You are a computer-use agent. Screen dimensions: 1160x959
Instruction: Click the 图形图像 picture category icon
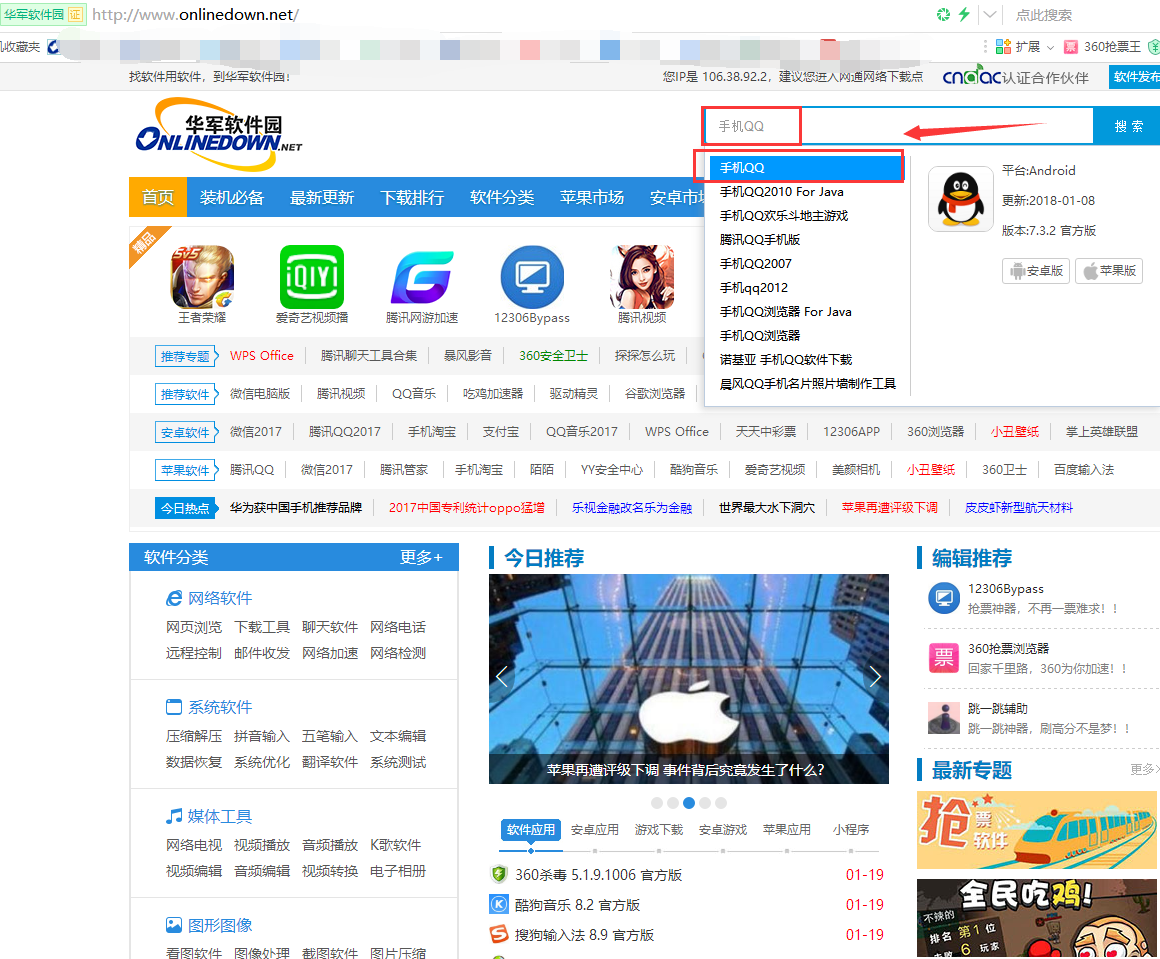tap(174, 925)
